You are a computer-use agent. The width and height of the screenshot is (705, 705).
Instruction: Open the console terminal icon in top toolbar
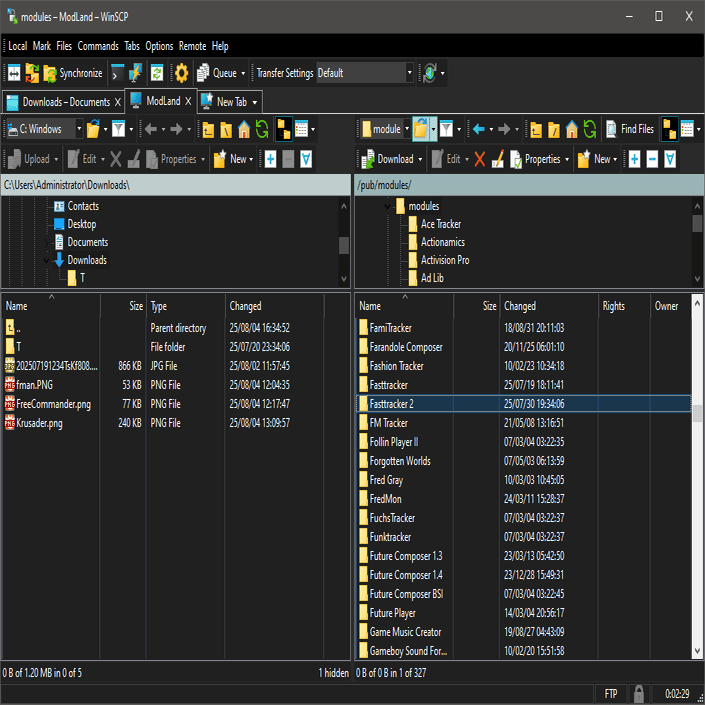point(117,73)
